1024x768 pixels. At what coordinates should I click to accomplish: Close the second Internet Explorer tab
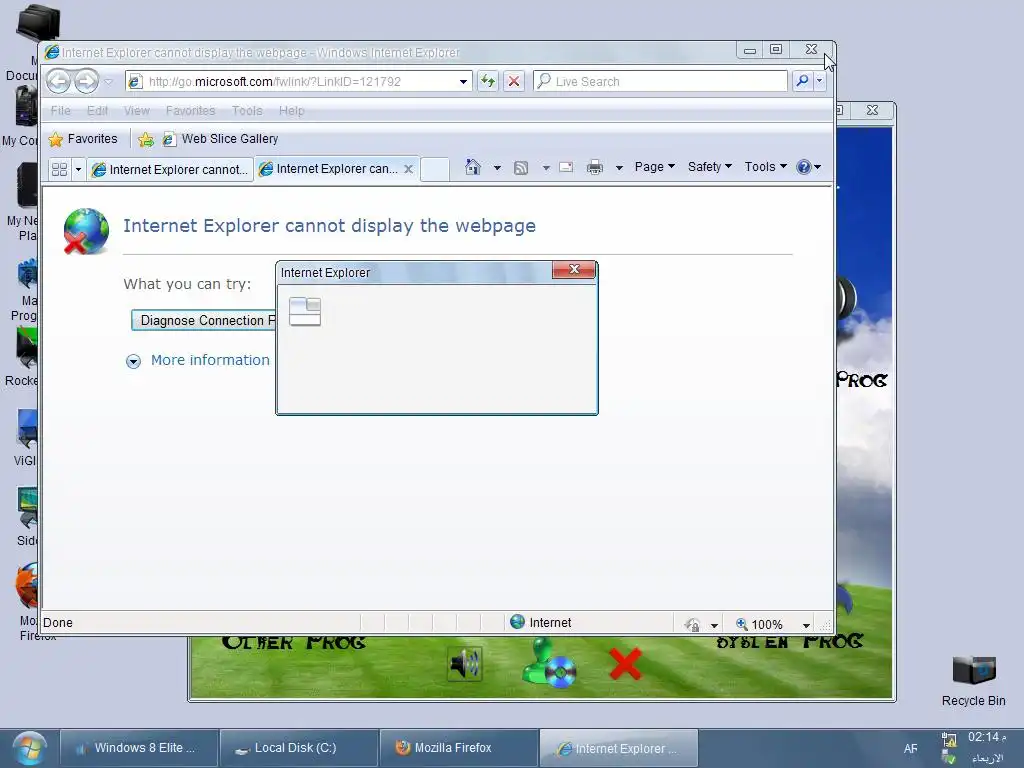[x=408, y=169]
